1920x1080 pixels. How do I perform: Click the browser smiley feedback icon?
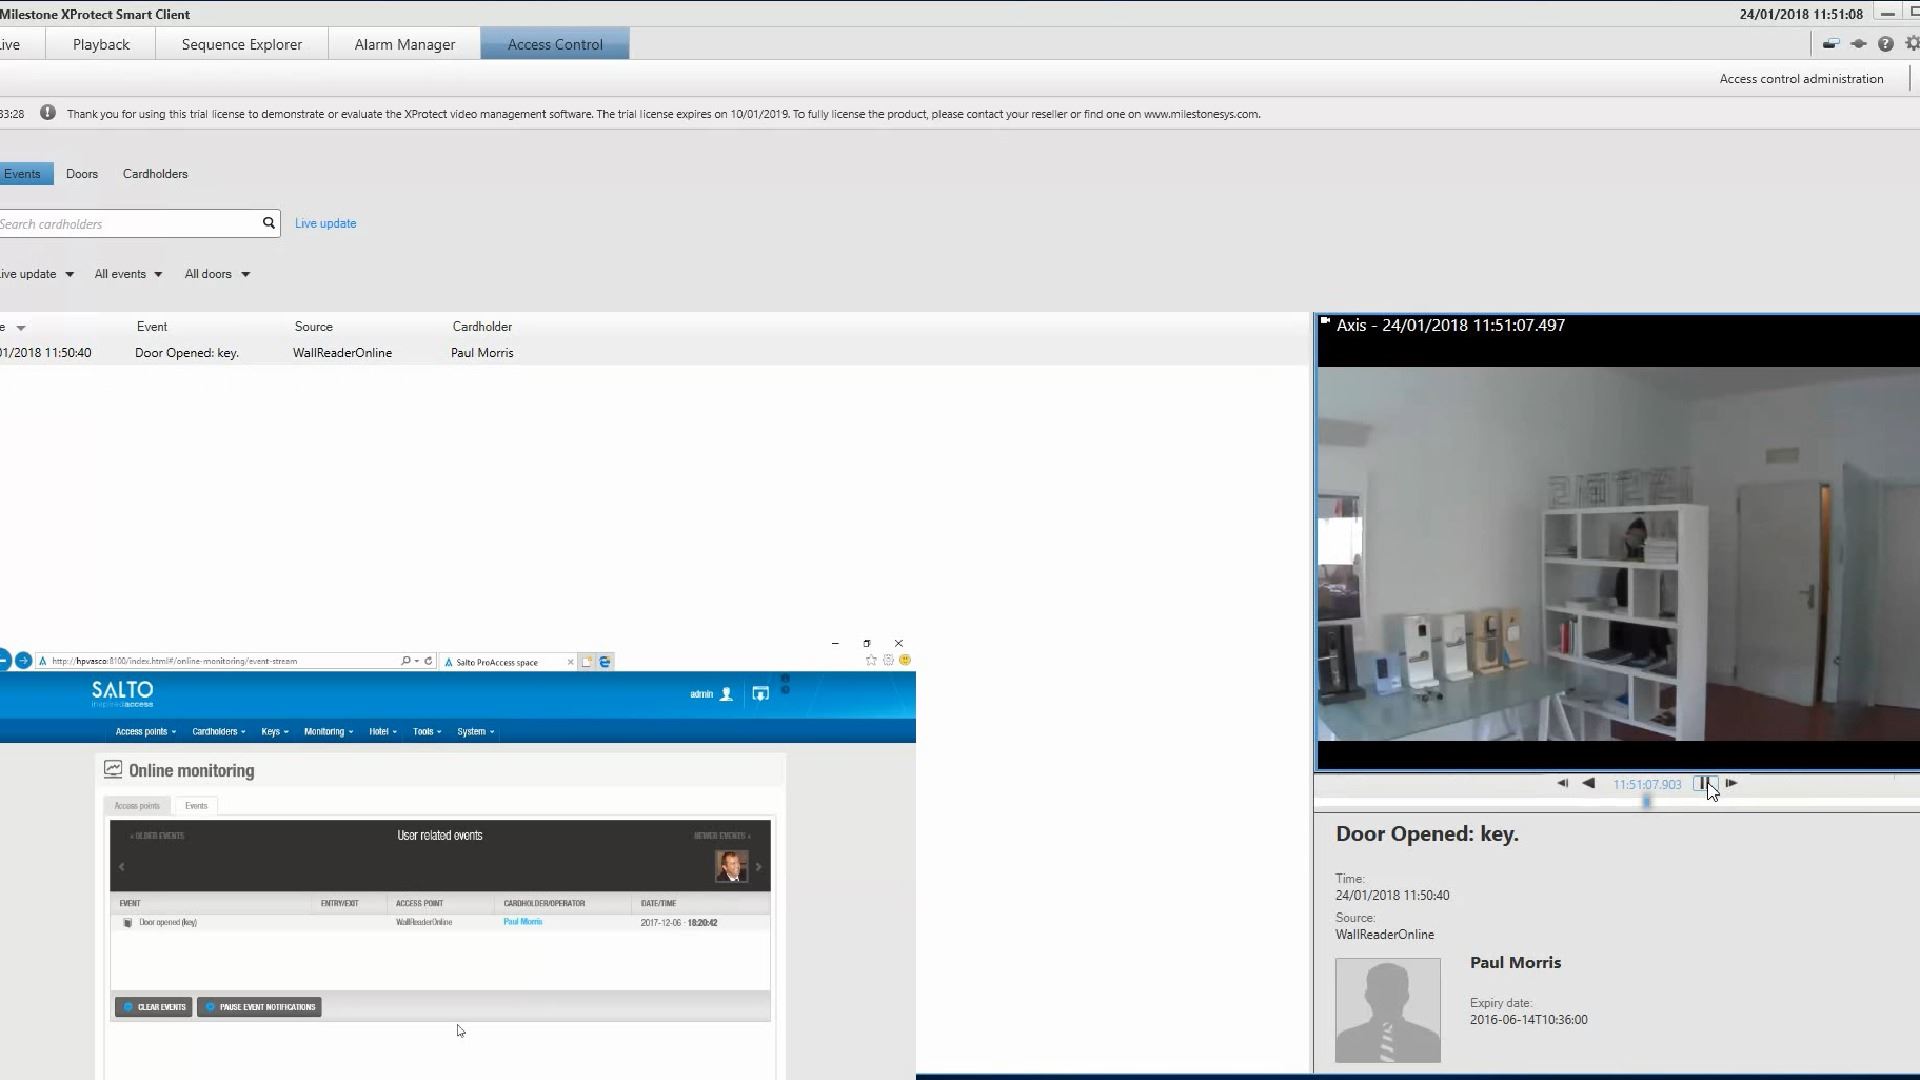click(905, 660)
